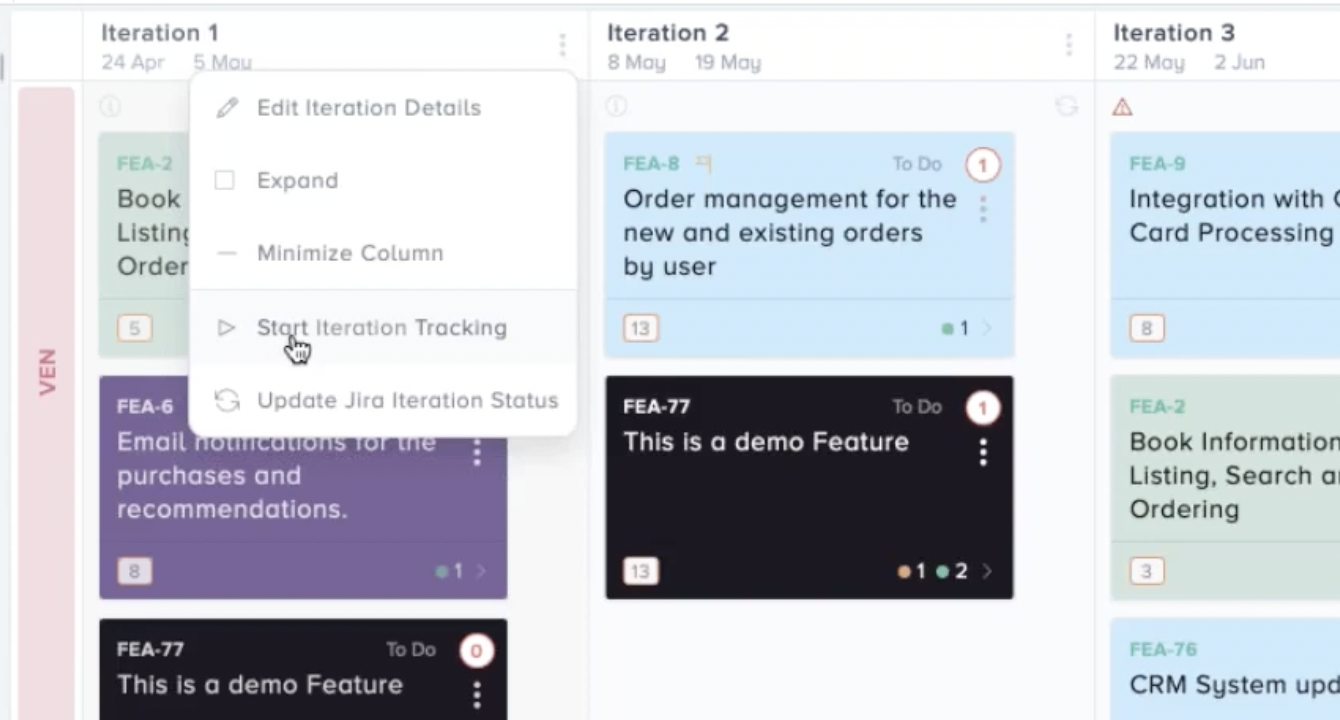Open Iteration 1 three-dot options menu
Viewport: 1340px width, 720px height.
(562, 45)
